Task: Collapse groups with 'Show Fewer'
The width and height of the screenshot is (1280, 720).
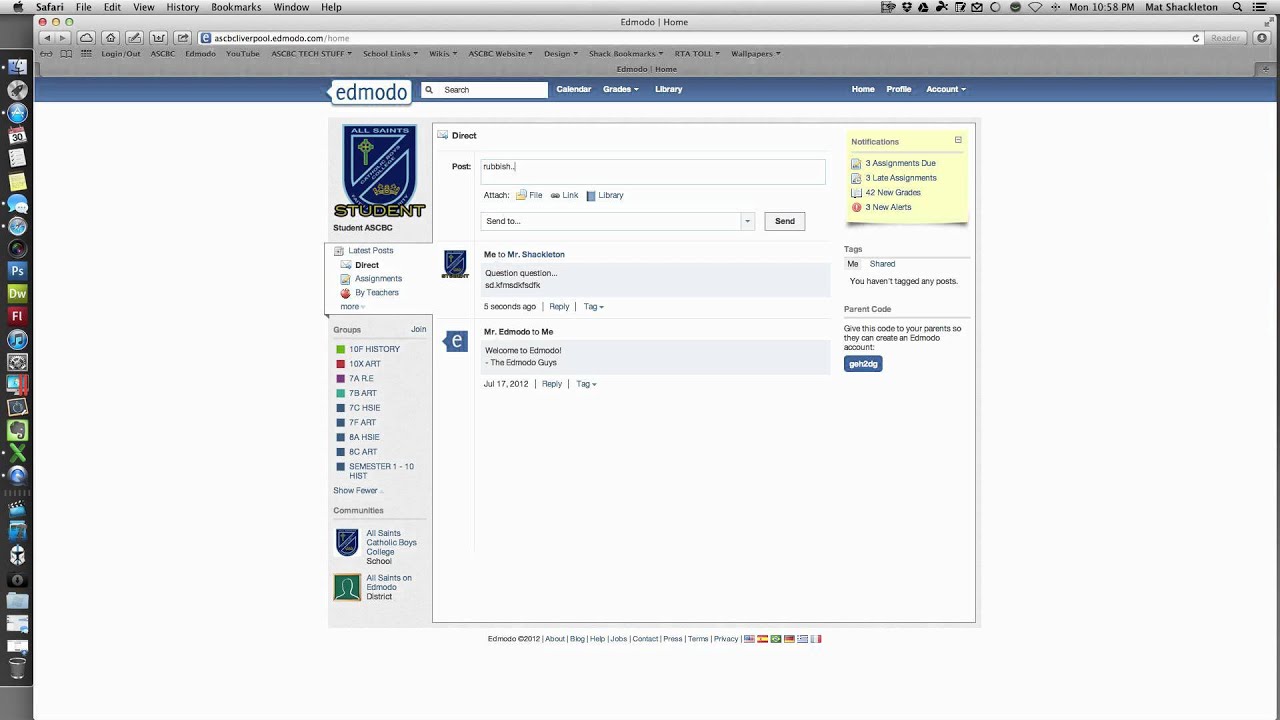Action: pos(358,490)
